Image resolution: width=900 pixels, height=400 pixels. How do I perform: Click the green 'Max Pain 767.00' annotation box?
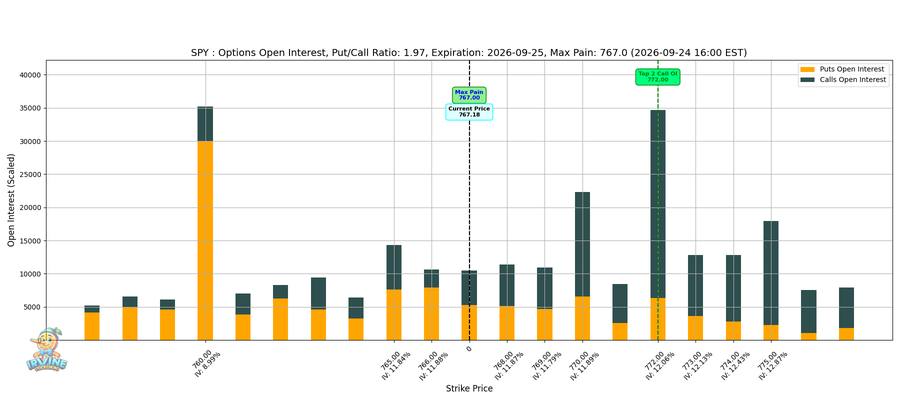[469, 95]
